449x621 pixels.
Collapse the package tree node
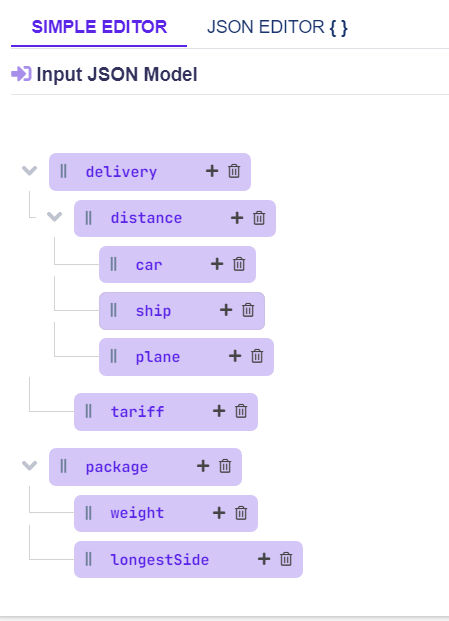pyautogui.click(x=29, y=465)
